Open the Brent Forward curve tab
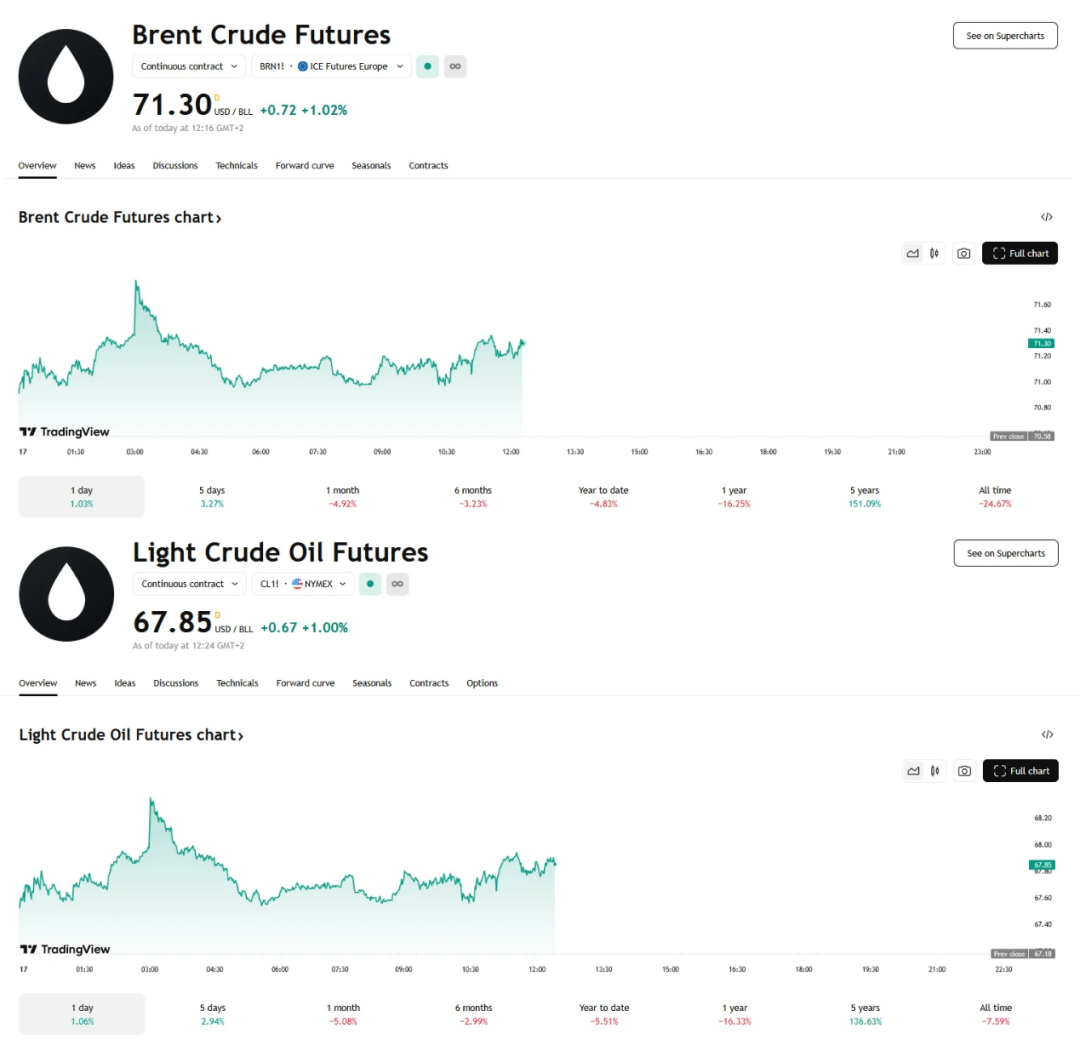The height and width of the screenshot is (1045, 1080). click(304, 166)
